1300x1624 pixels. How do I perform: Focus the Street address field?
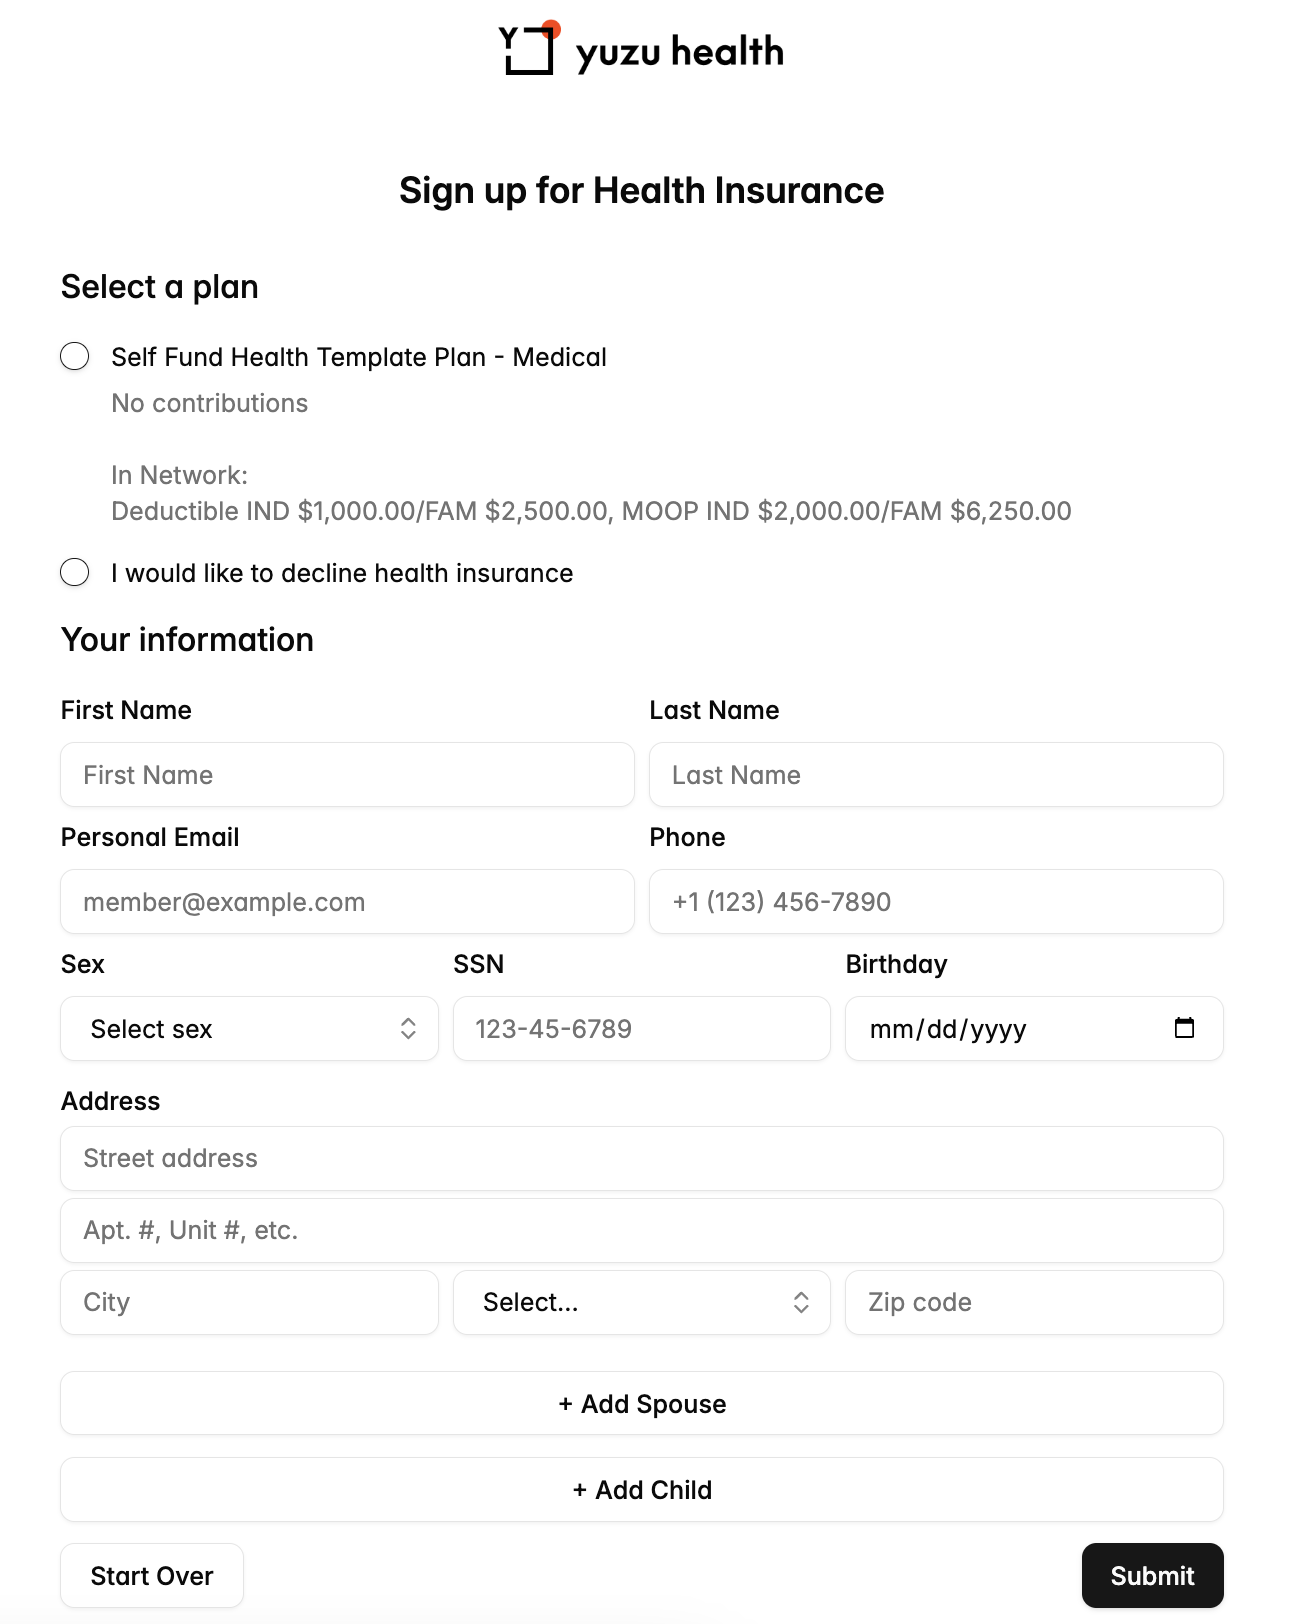point(641,1158)
